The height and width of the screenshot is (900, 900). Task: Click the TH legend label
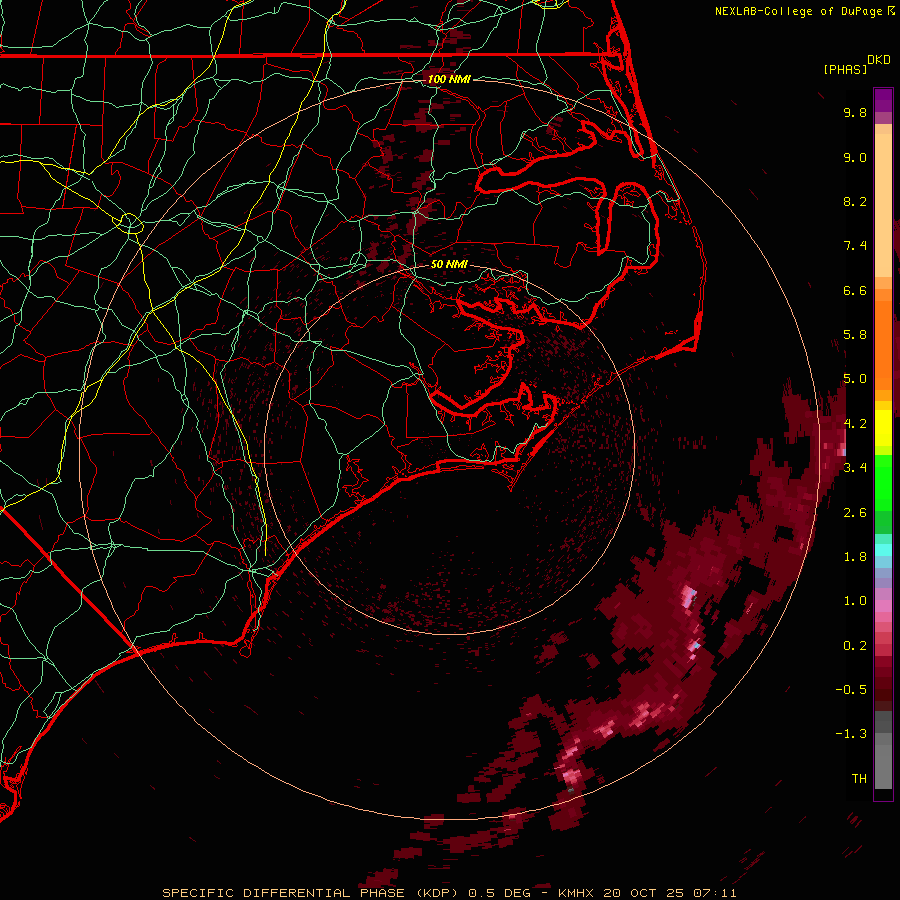click(x=859, y=779)
